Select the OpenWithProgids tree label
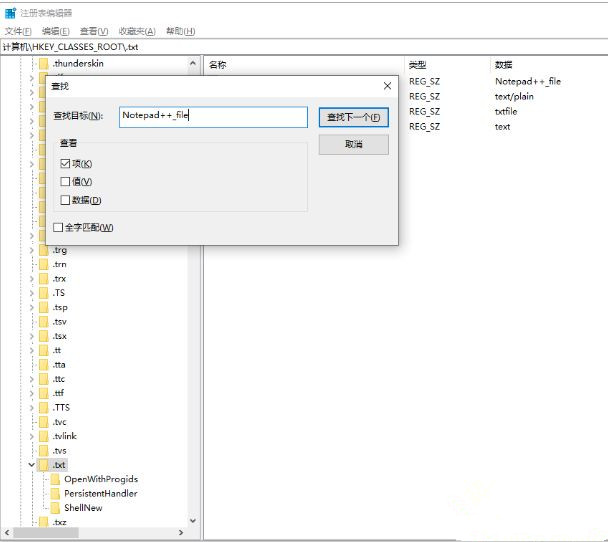This screenshot has height=542, width=608. [x=101, y=479]
